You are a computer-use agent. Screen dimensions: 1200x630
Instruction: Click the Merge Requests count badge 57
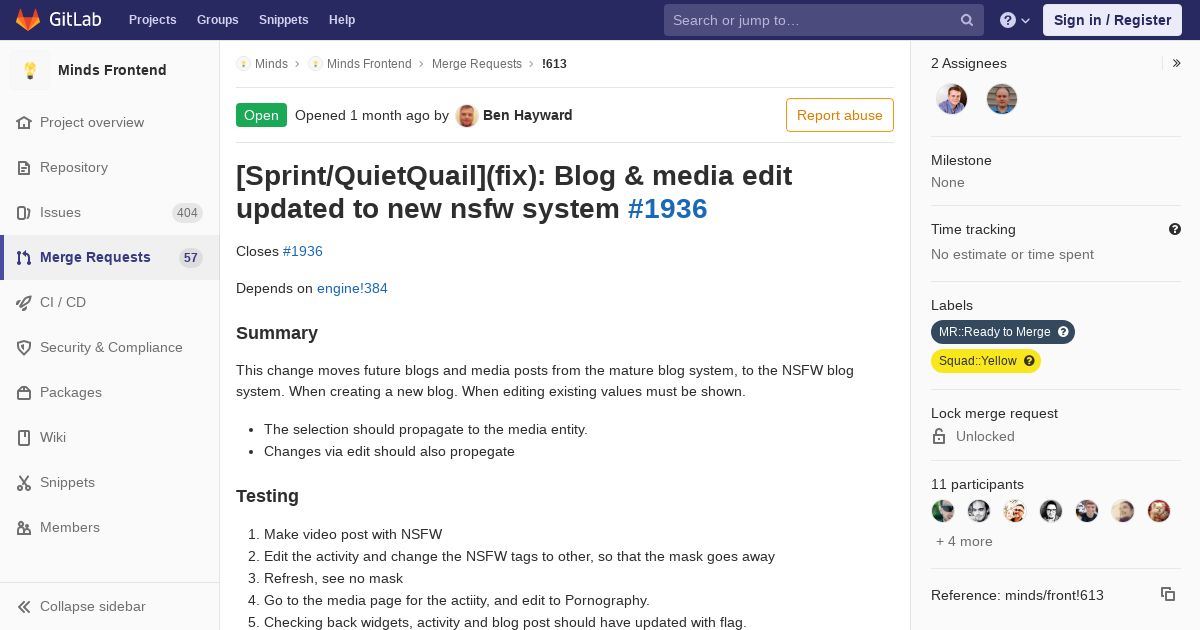click(x=191, y=258)
